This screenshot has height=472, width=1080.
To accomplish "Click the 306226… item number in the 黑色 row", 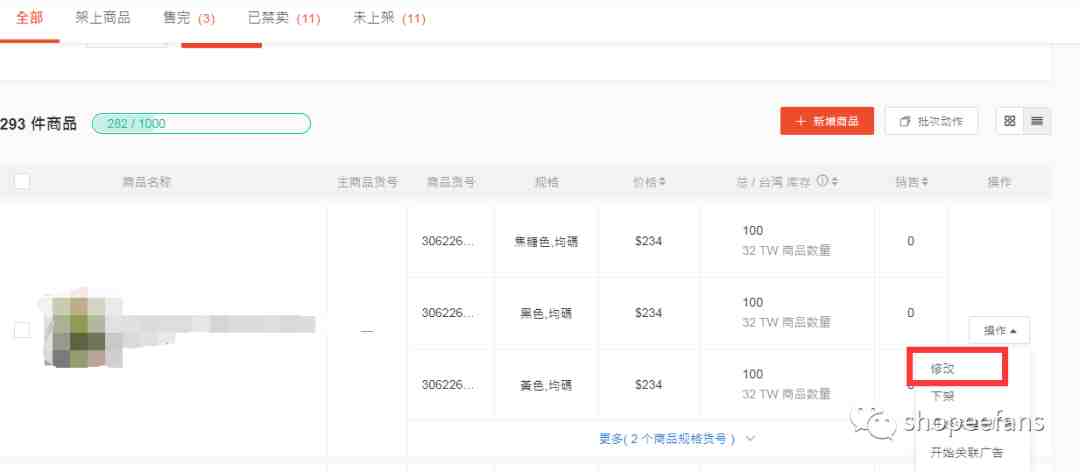I will pyautogui.click(x=448, y=313).
